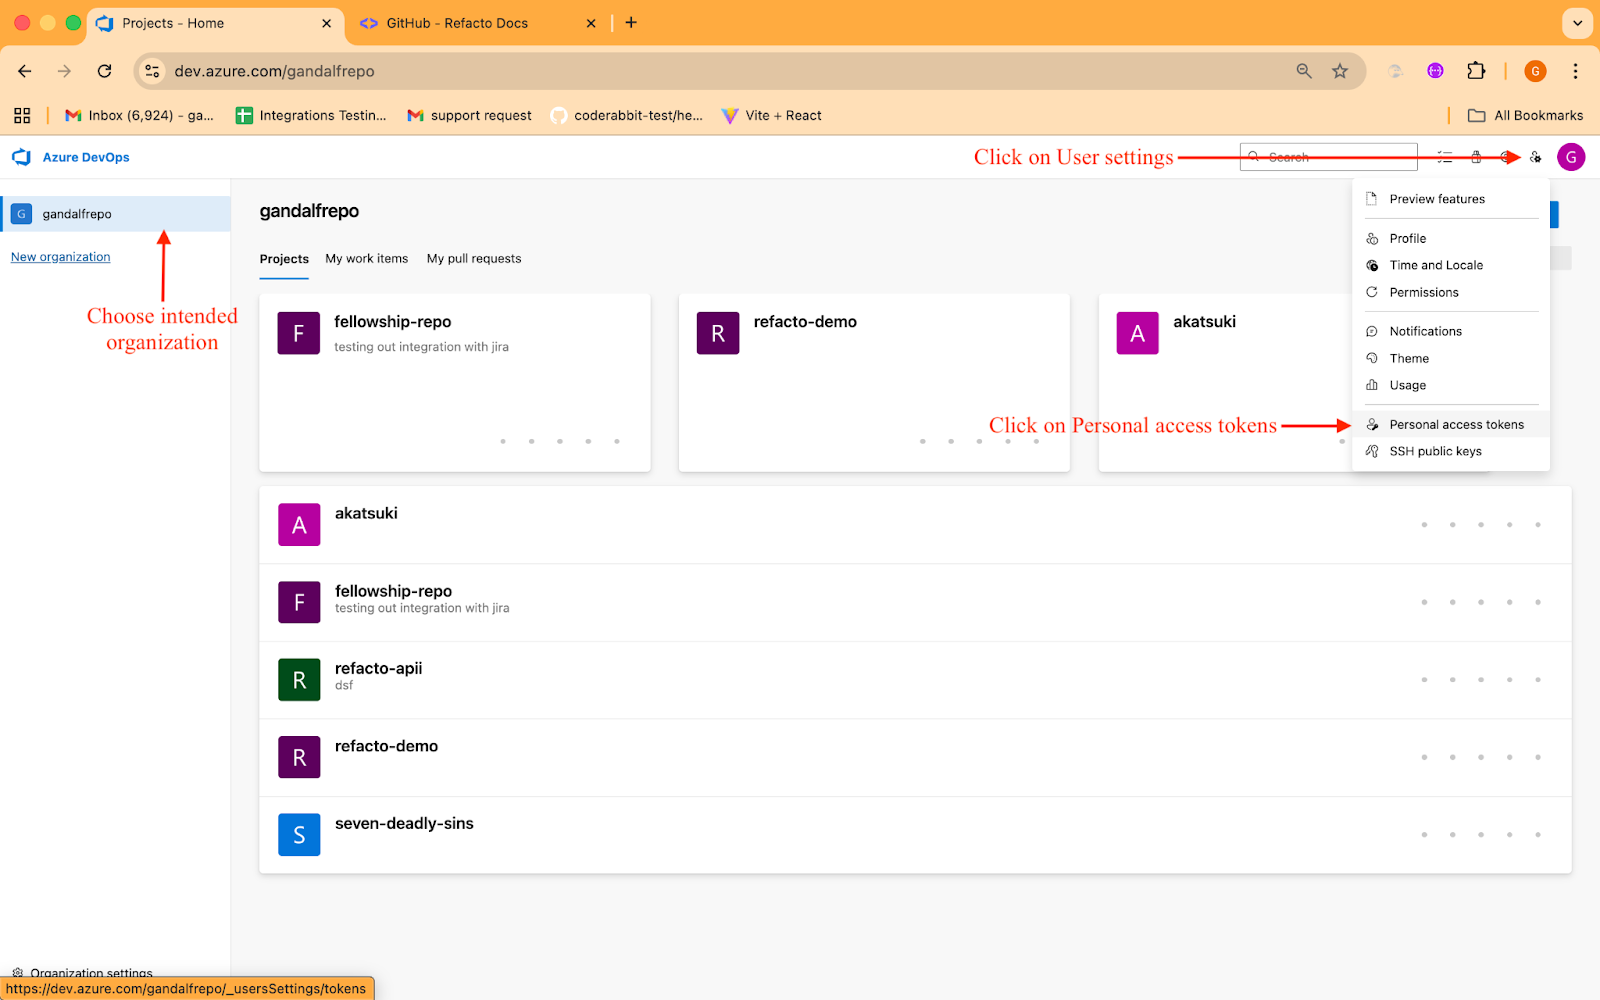
Task: Bookmark this page with the star icon
Action: (x=1340, y=71)
